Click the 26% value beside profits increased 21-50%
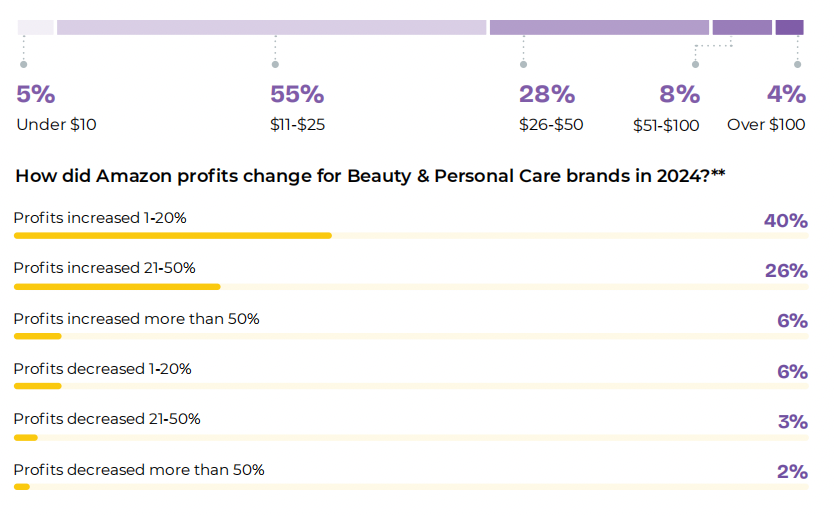 pos(785,271)
